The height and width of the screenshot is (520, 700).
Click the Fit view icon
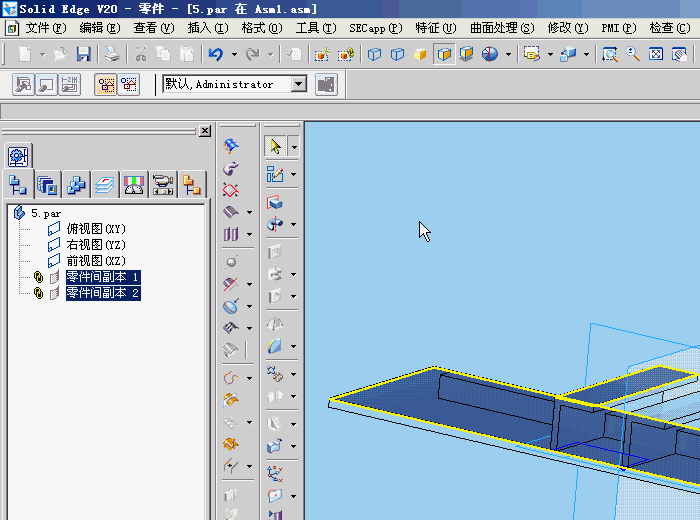click(656, 54)
